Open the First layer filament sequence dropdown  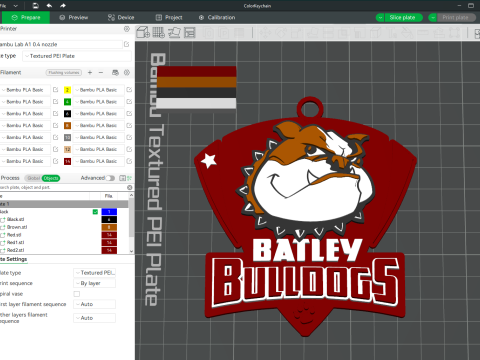pos(94,304)
